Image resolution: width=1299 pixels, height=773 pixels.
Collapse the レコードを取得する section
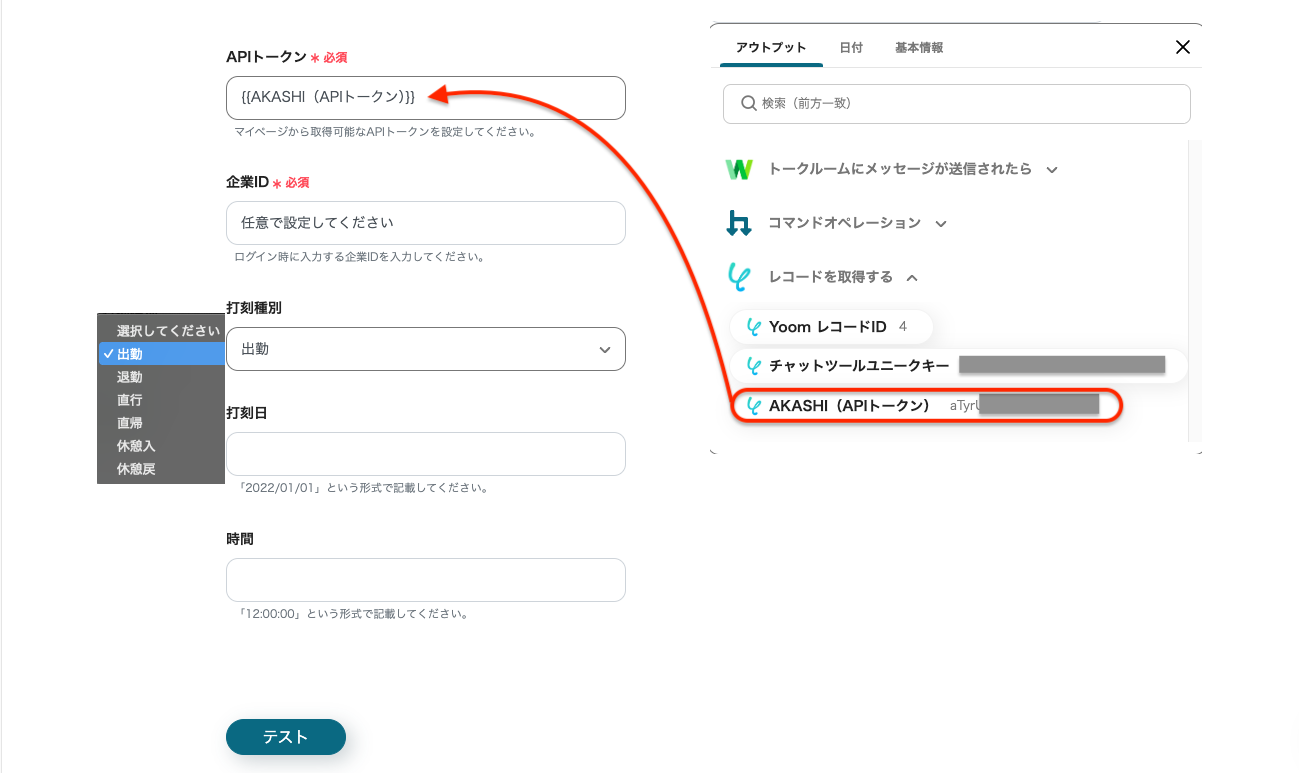coord(912,278)
